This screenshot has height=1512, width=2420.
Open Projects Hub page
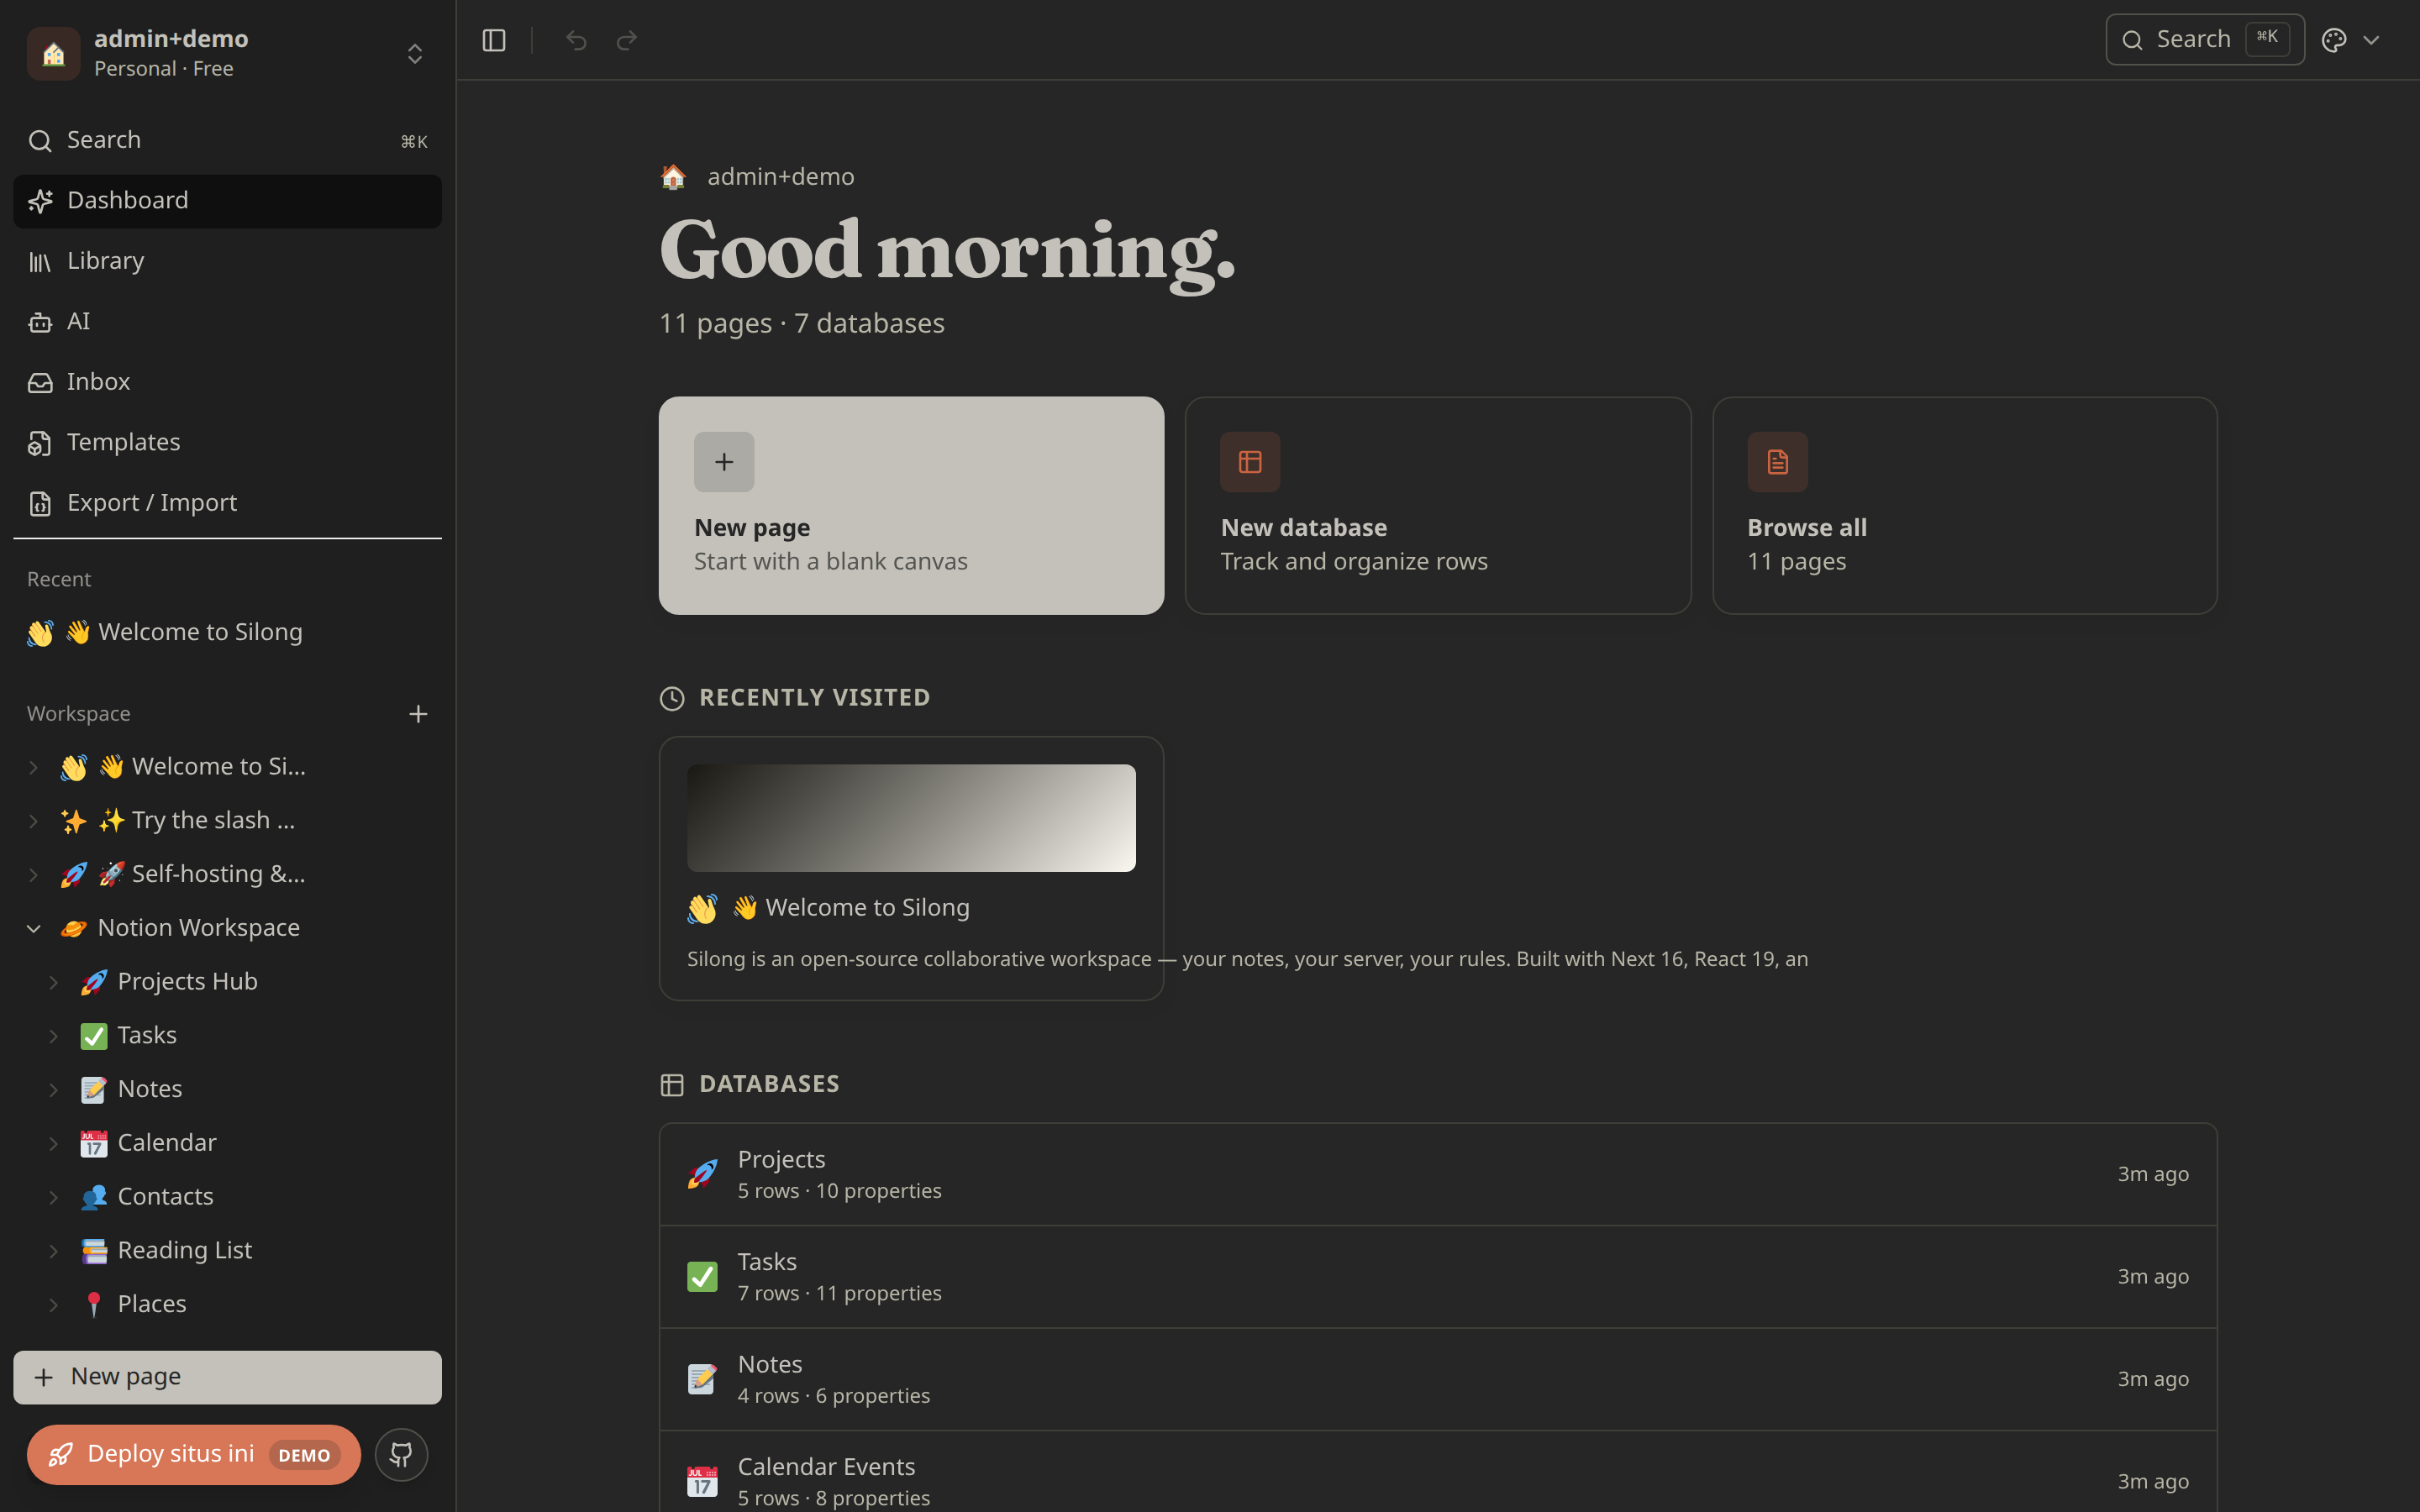(187, 982)
